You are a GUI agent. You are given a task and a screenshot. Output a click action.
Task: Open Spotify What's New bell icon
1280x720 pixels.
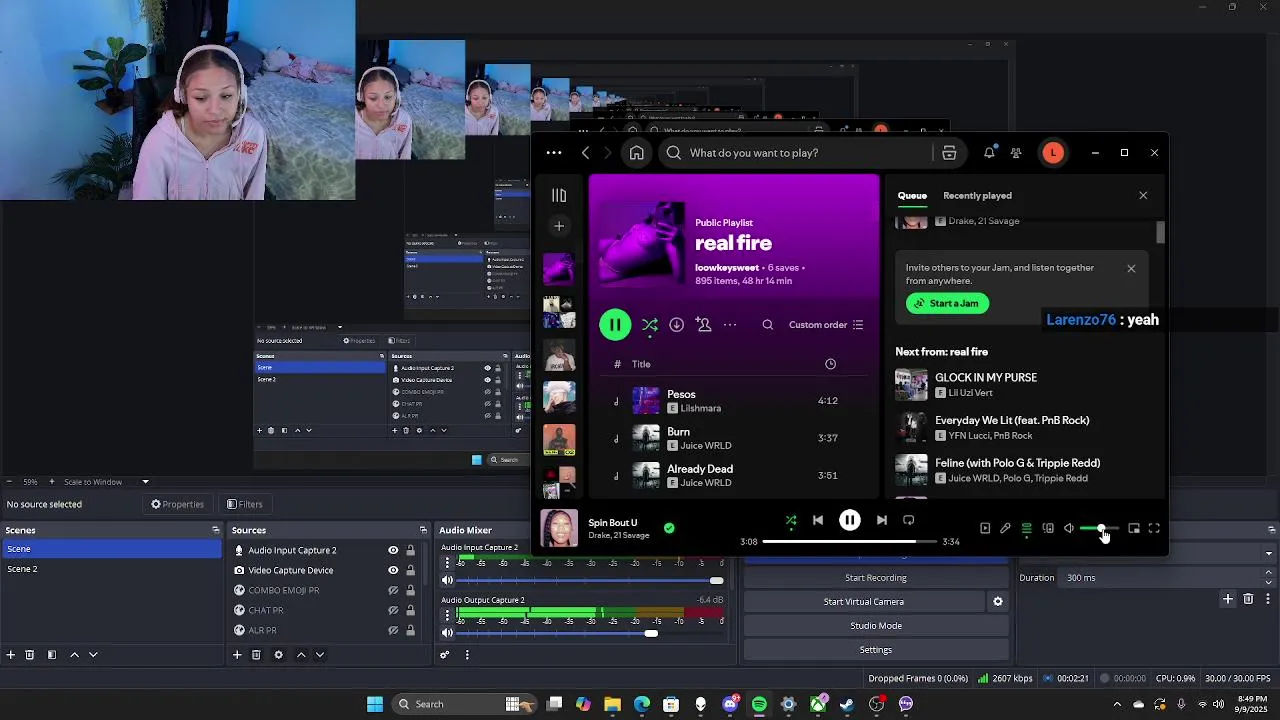tap(989, 153)
